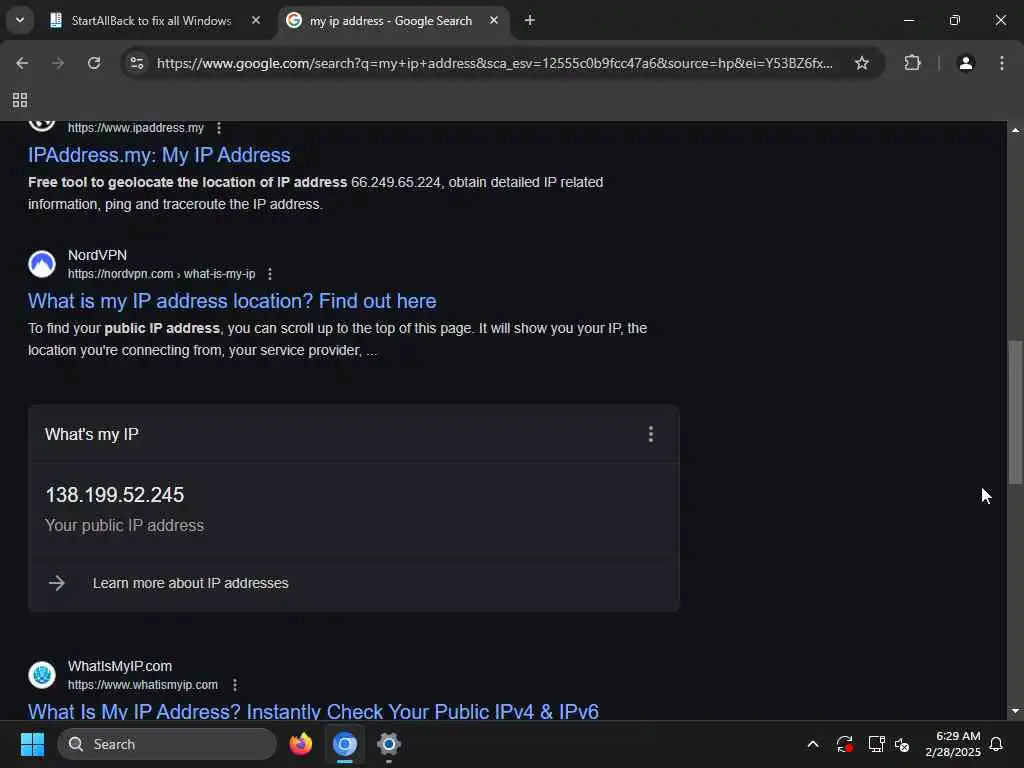1024x768 pixels.
Task: Open the What's my IP card options menu
Action: 650,434
